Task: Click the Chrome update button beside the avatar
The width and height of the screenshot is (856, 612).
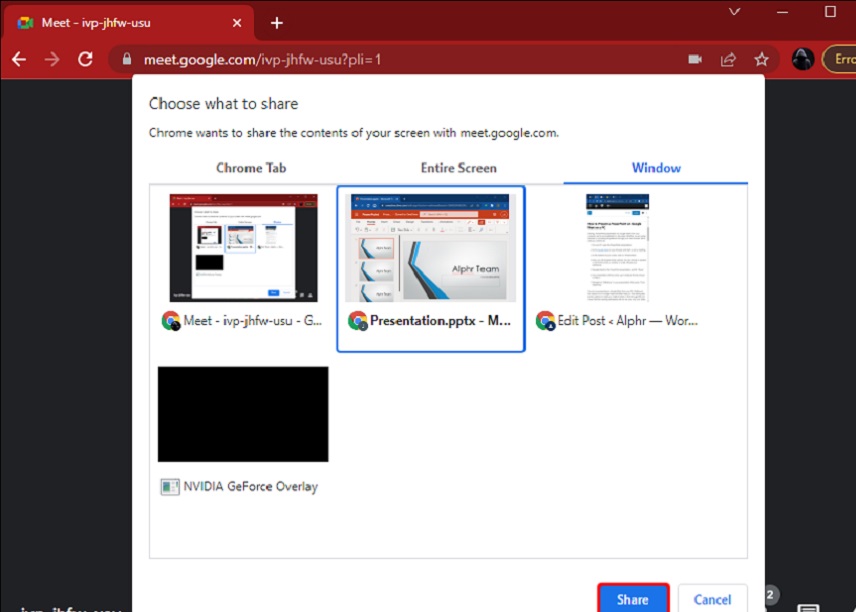Action: [840, 59]
